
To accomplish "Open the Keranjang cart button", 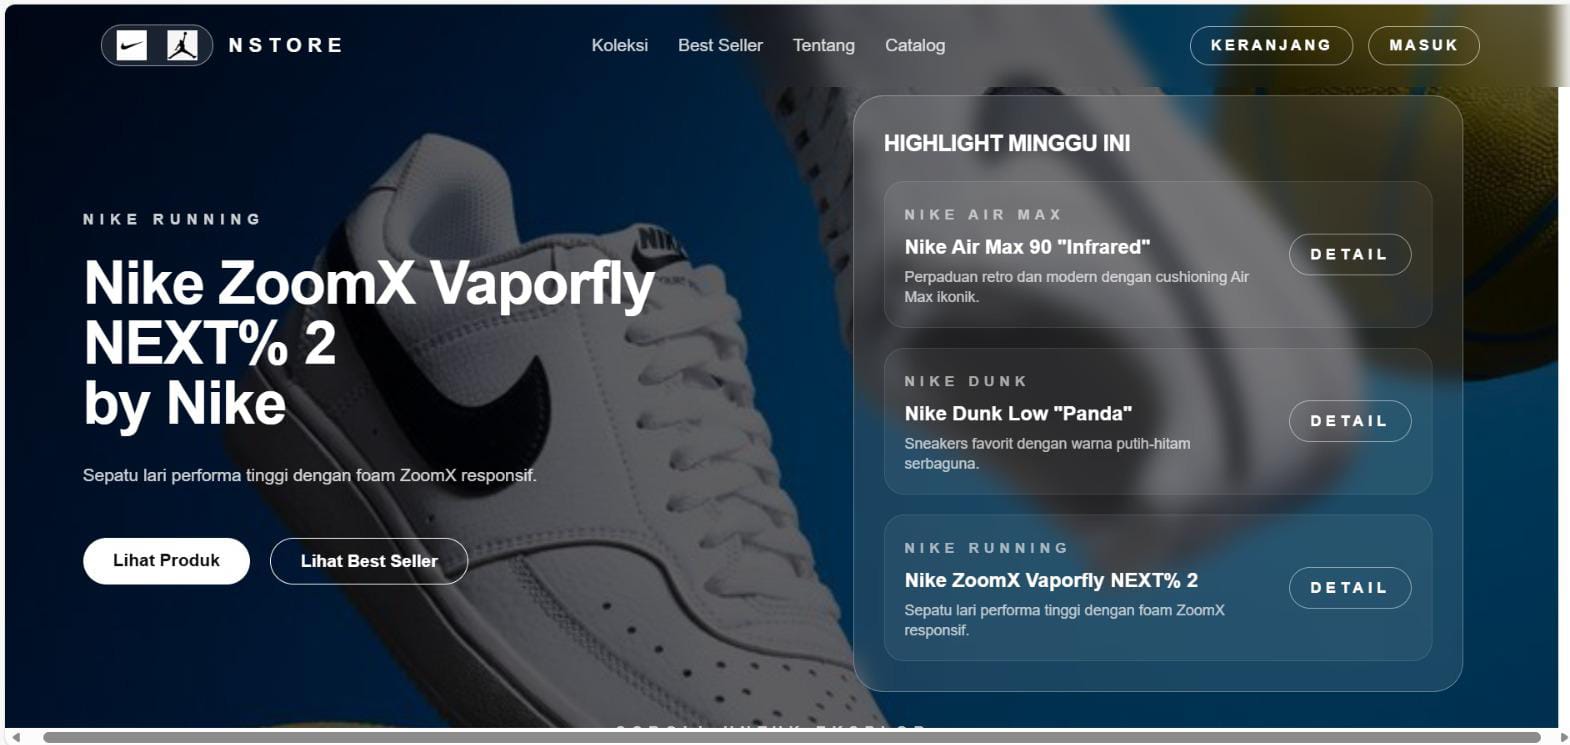I will tap(1271, 45).
